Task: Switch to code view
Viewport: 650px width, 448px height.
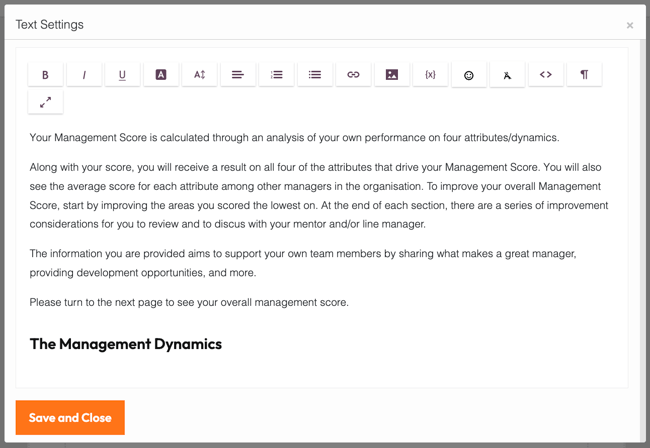Action: coord(546,75)
